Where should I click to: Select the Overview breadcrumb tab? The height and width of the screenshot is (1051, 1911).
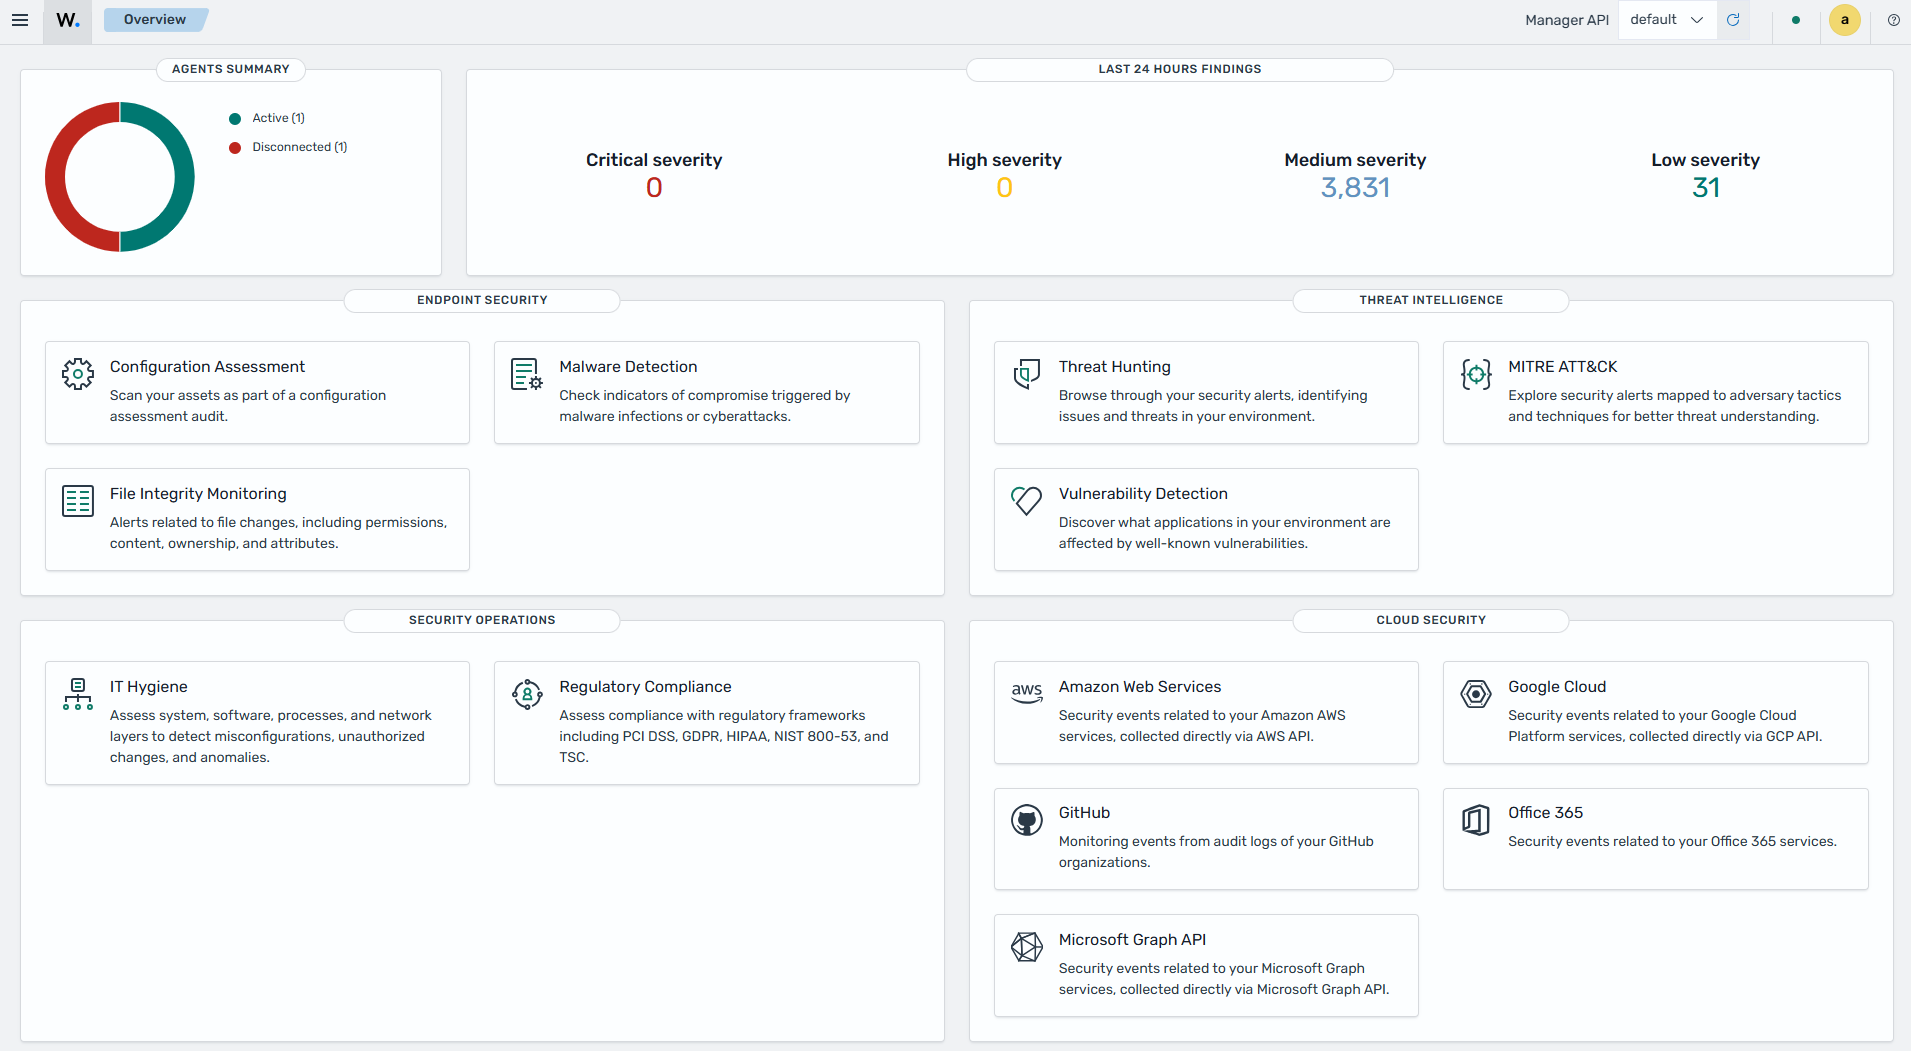tap(155, 20)
